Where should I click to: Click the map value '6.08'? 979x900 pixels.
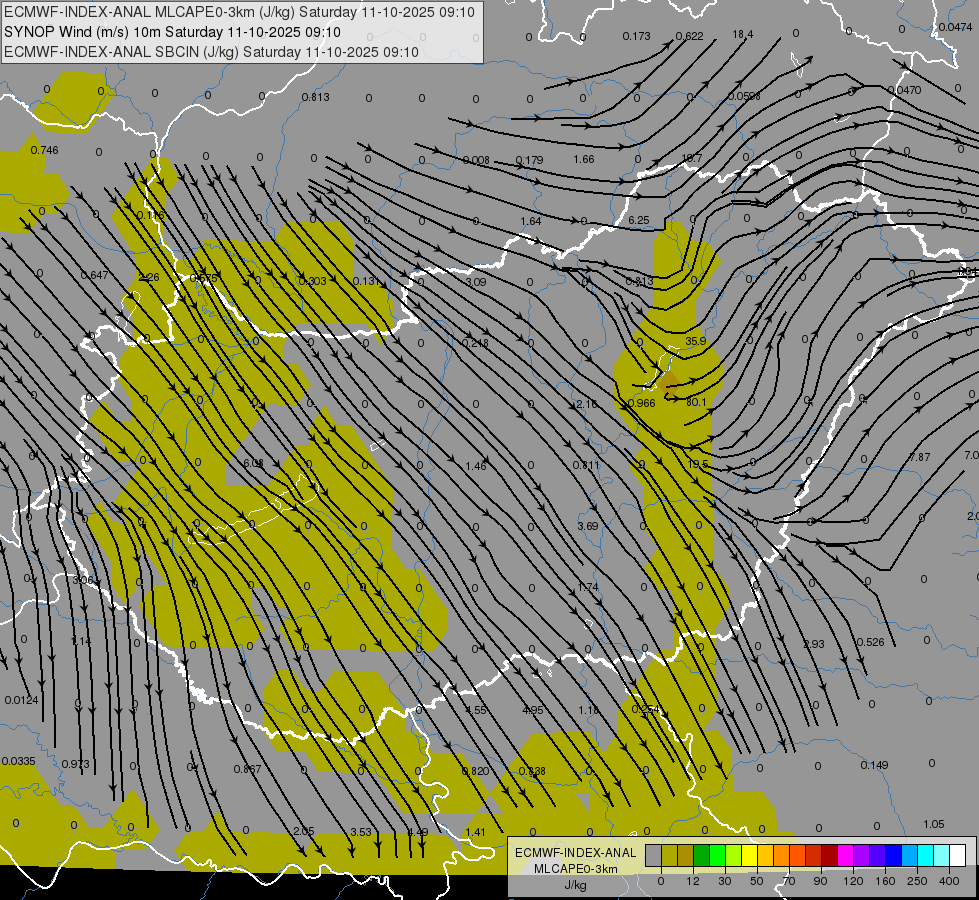253,463
